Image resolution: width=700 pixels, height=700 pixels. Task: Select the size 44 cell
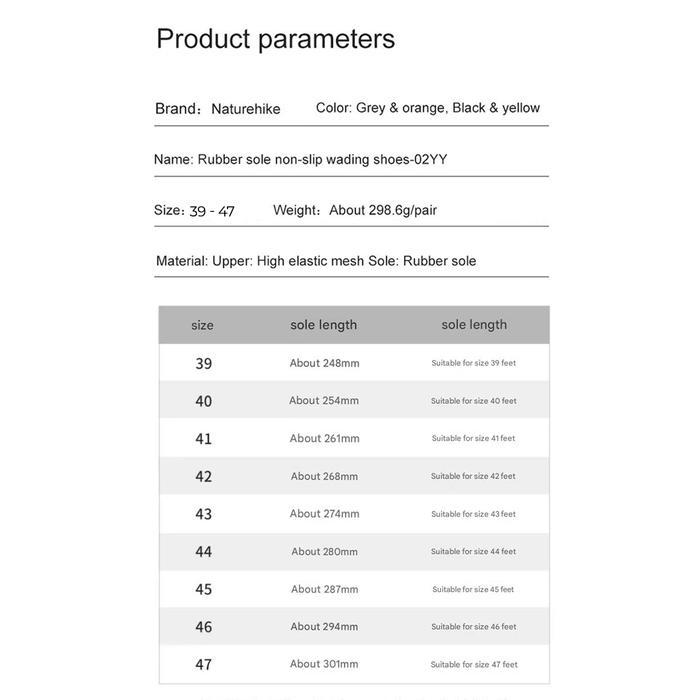tap(204, 552)
